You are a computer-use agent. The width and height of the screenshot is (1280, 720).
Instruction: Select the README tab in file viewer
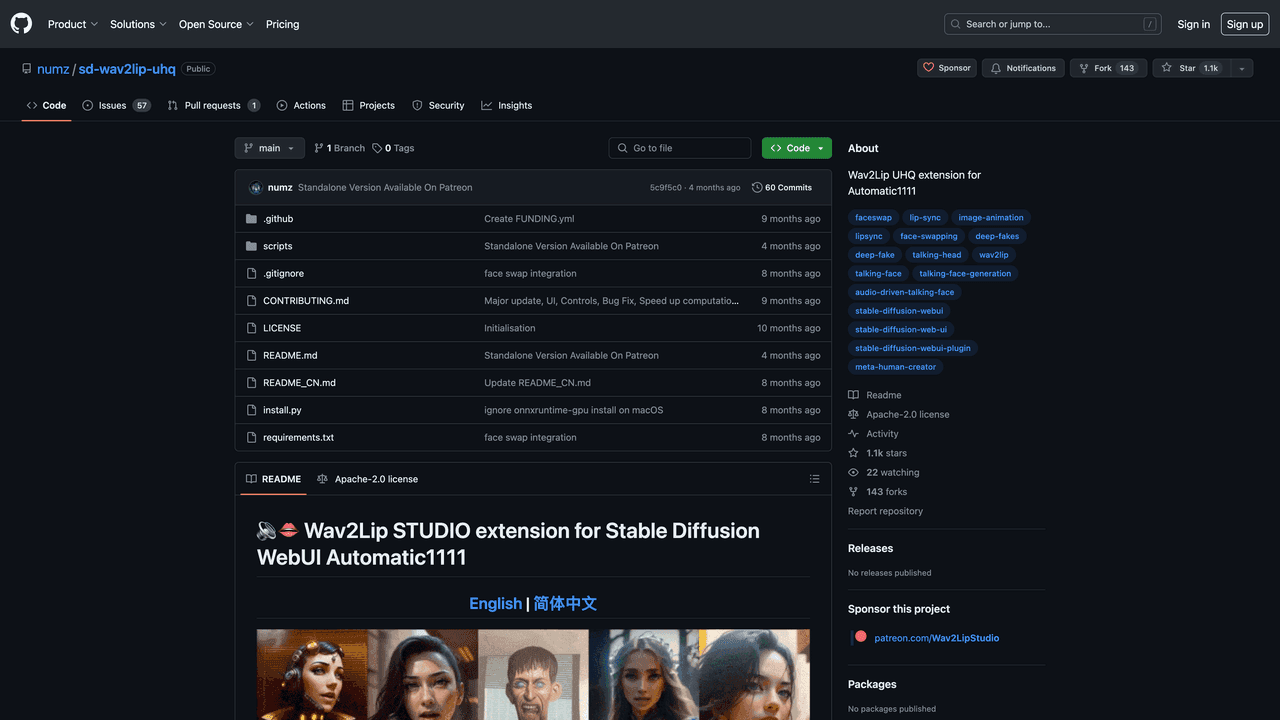click(x=273, y=479)
